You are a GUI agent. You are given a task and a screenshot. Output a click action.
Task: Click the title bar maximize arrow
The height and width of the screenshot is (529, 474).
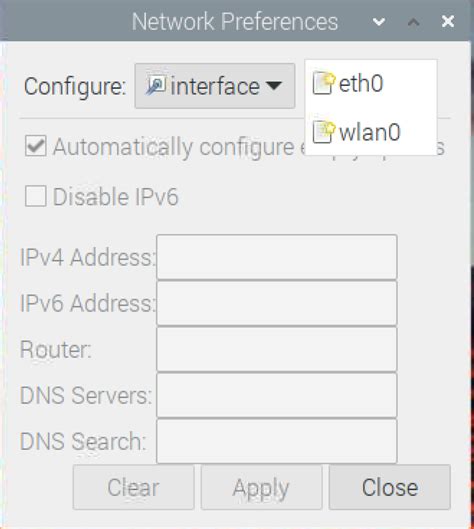tap(414, 22)
